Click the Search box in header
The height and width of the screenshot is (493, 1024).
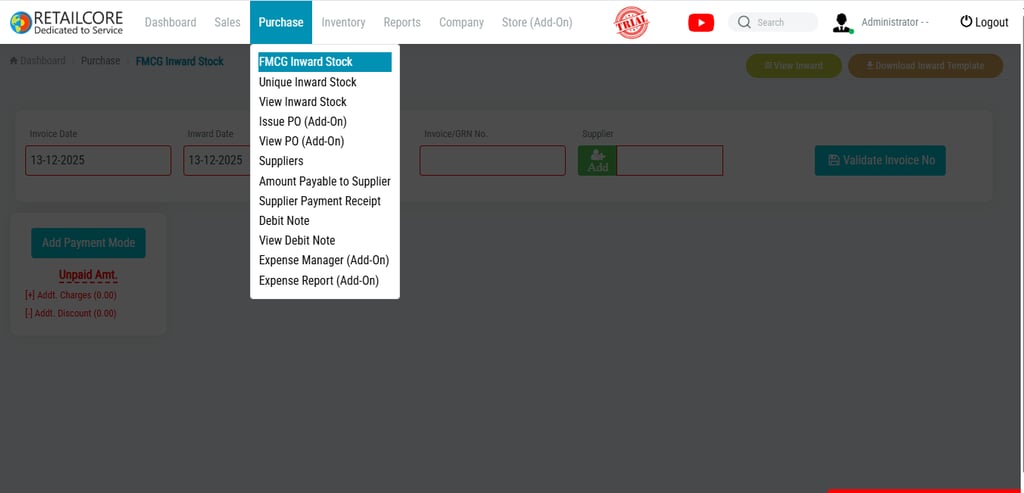pyautogui.click(x=773, y=22)
